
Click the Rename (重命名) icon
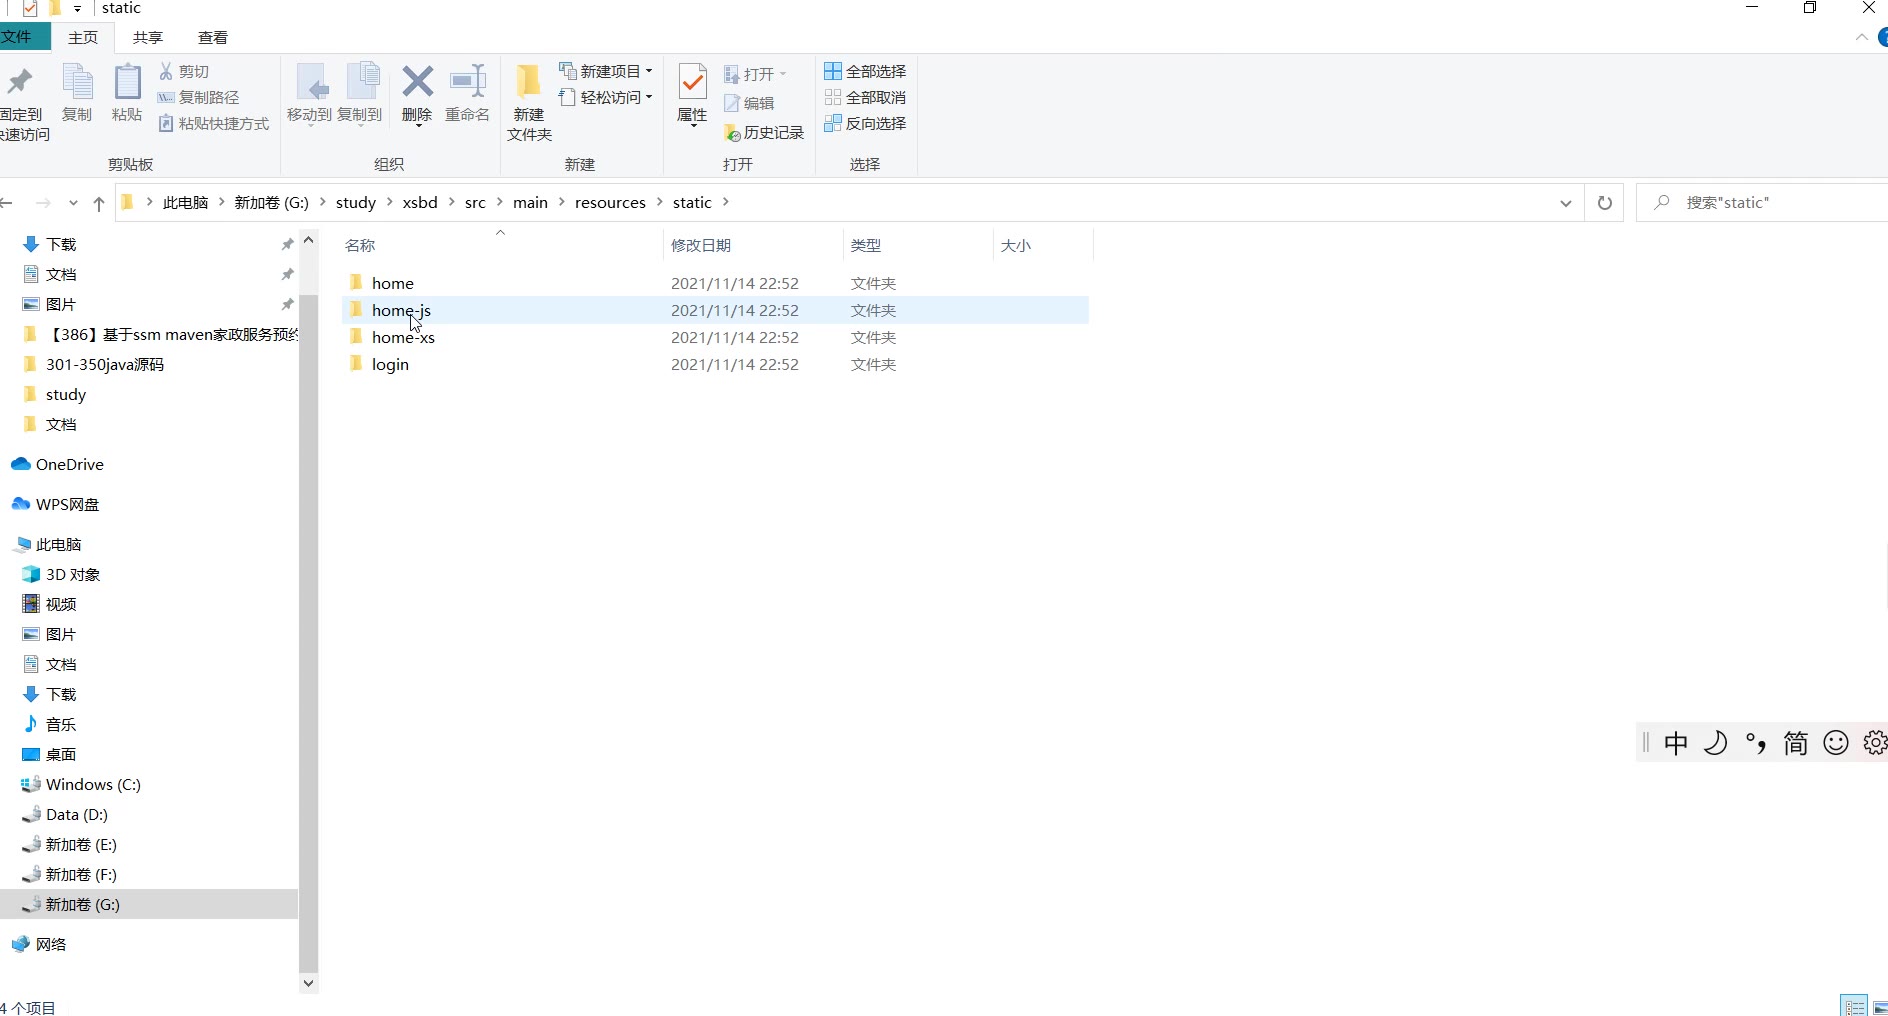(x=467, y=82)
